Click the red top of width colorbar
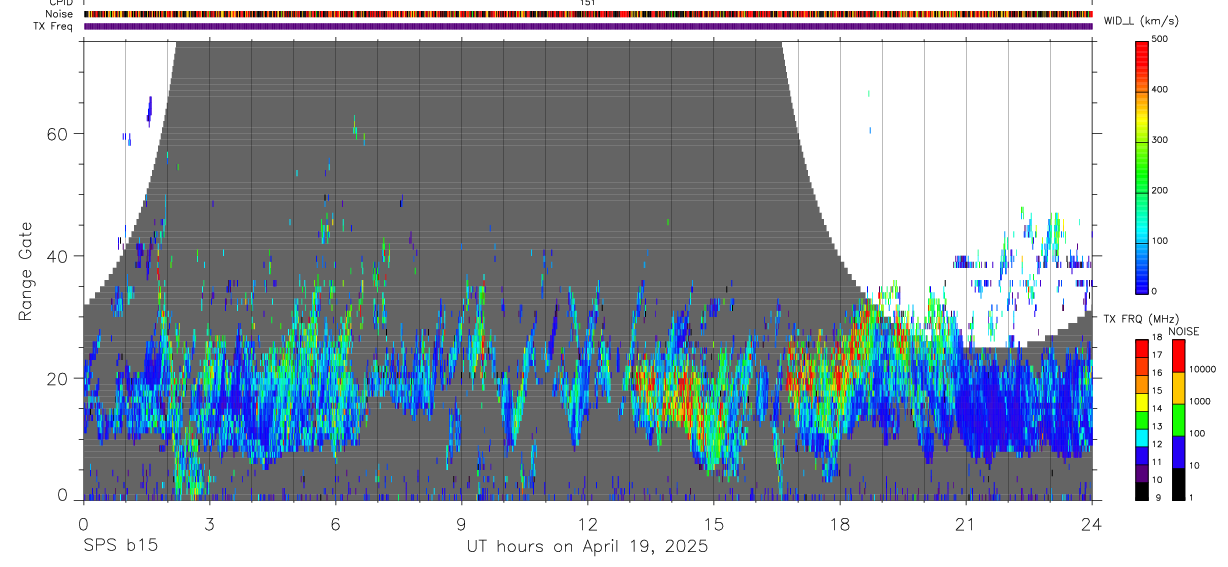This screenshot has width=1228, height=567. [x=1143, y=52]
